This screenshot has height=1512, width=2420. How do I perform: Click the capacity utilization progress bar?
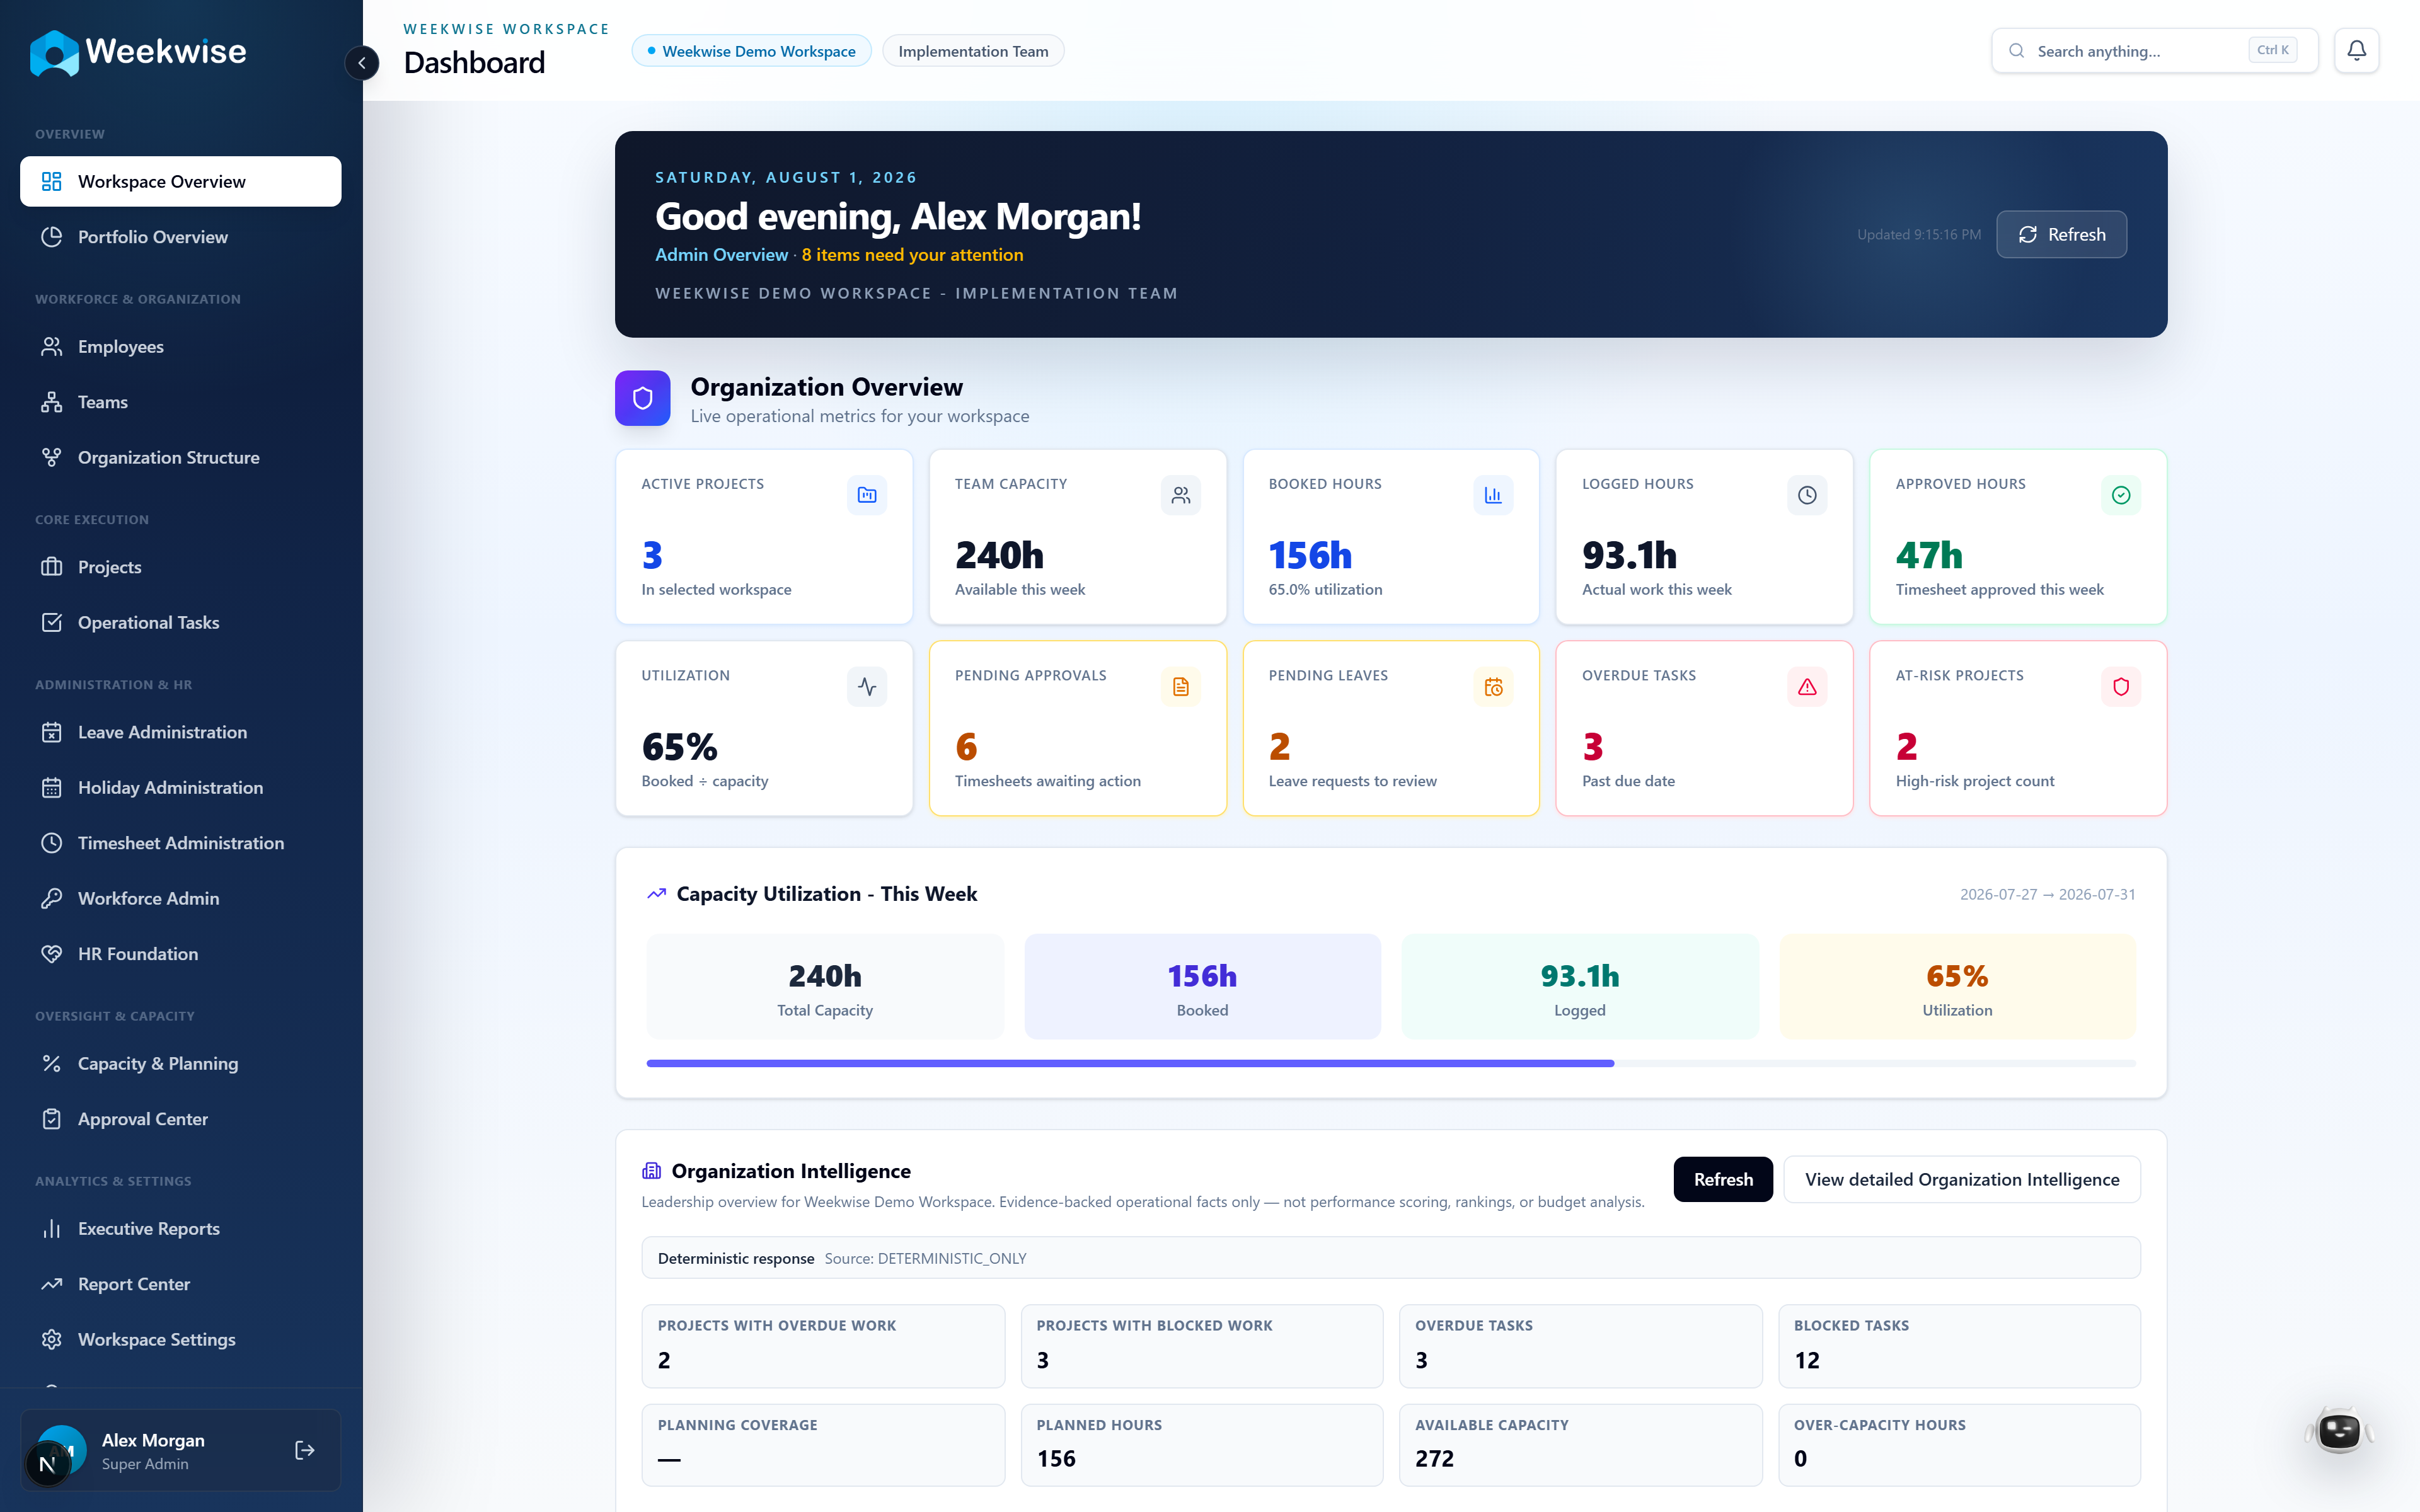(1390, 1063)
